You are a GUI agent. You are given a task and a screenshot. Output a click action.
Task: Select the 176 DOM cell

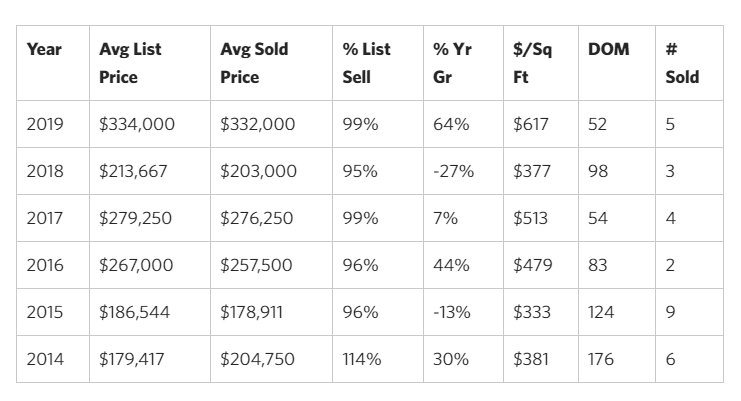(x=601, y=359)
